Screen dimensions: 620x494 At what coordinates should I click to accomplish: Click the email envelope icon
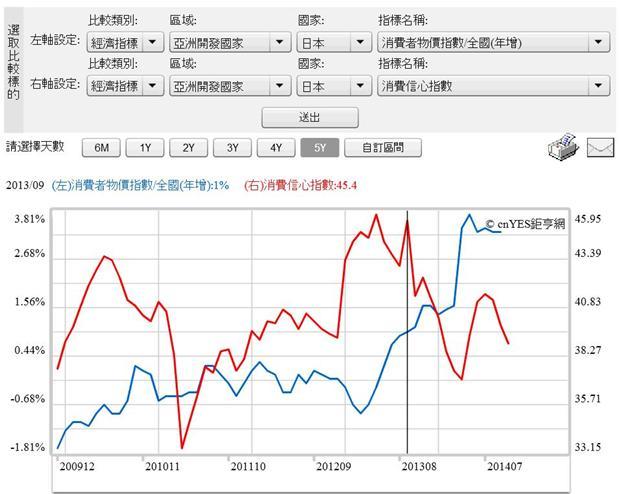(x=601, y=148)
